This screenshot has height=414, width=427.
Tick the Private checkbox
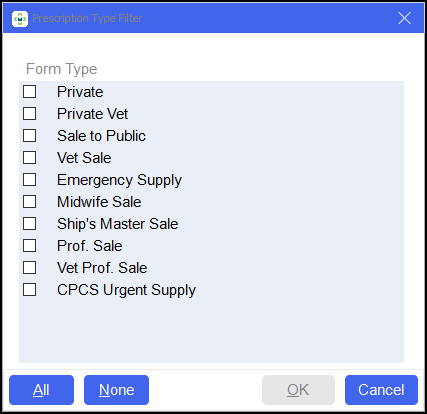[x=29, y=92]
